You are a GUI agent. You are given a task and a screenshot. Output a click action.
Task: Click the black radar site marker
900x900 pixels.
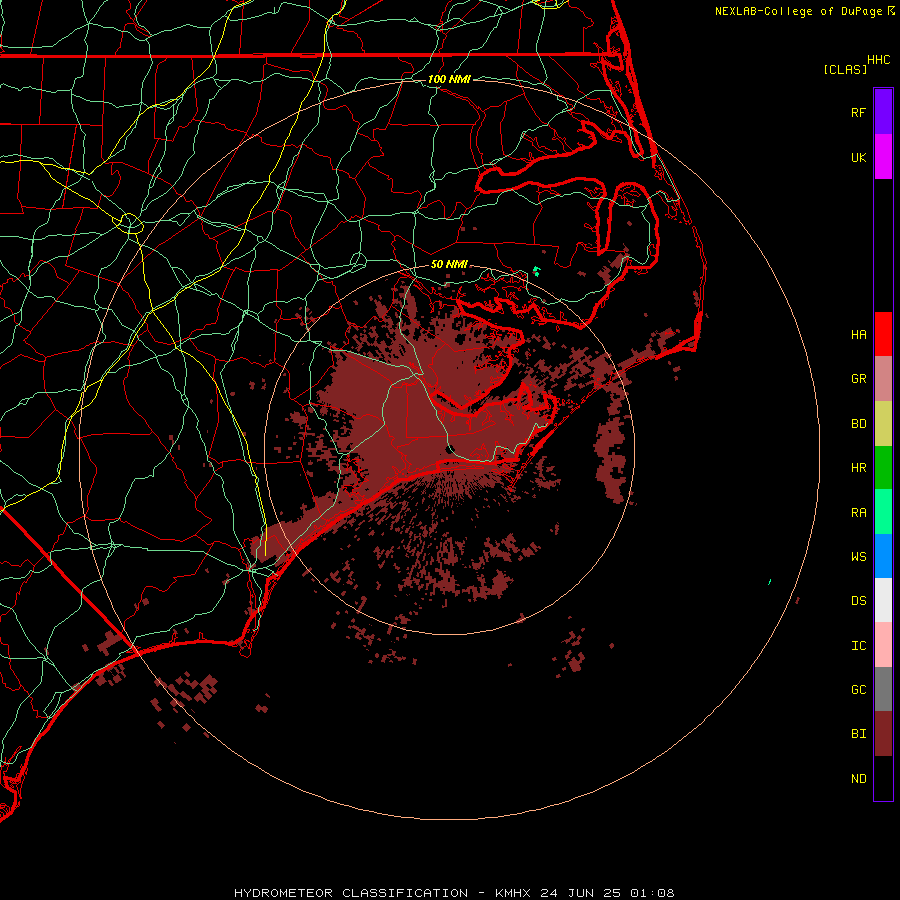tap(451, 449)
